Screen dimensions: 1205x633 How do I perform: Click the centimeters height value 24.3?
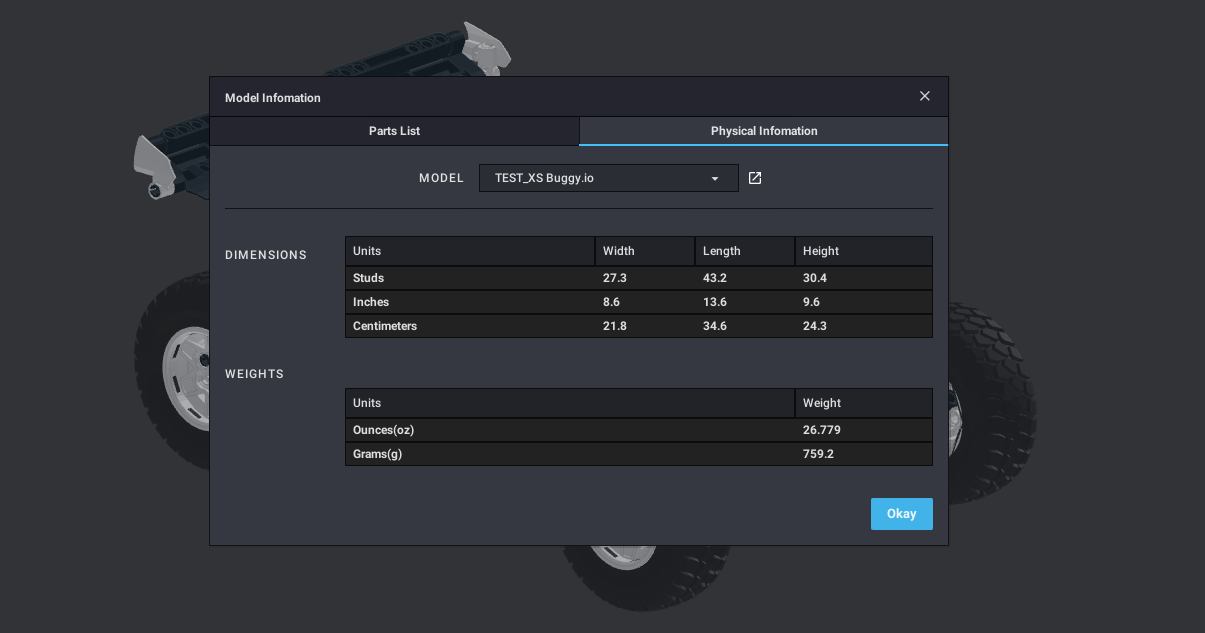815,326
